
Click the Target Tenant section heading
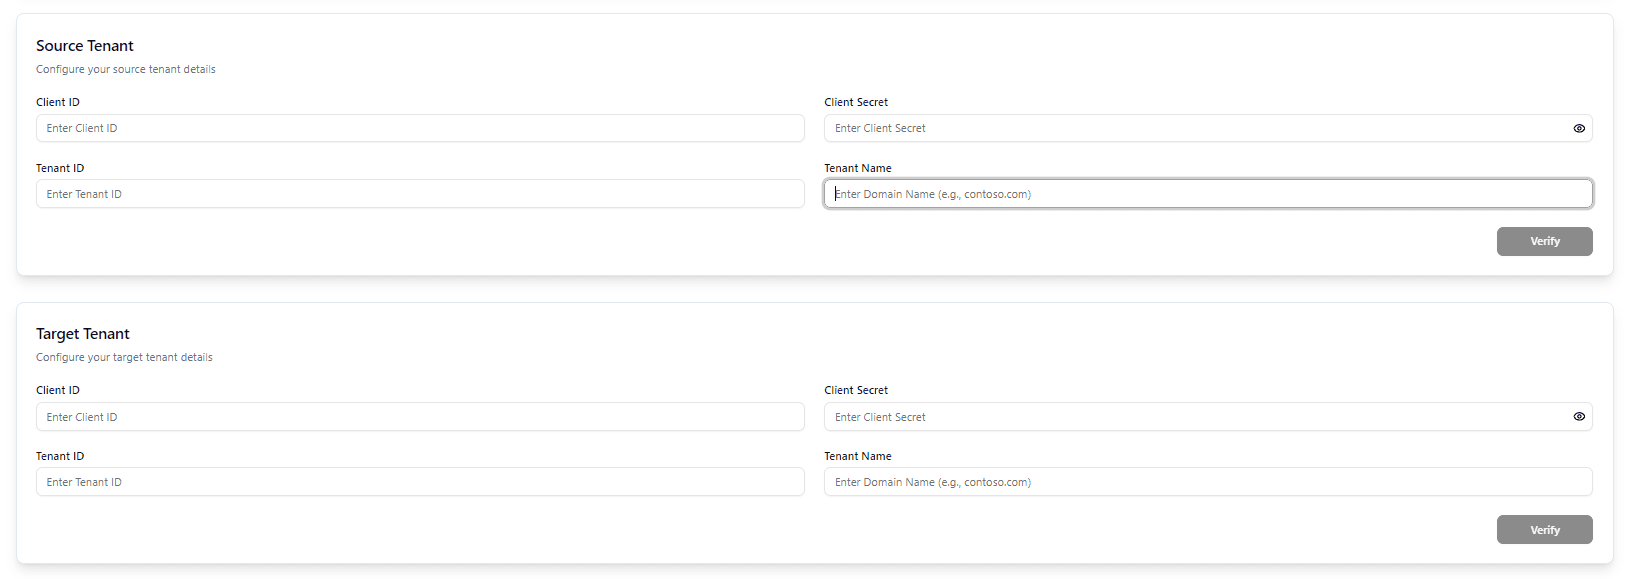82,333
